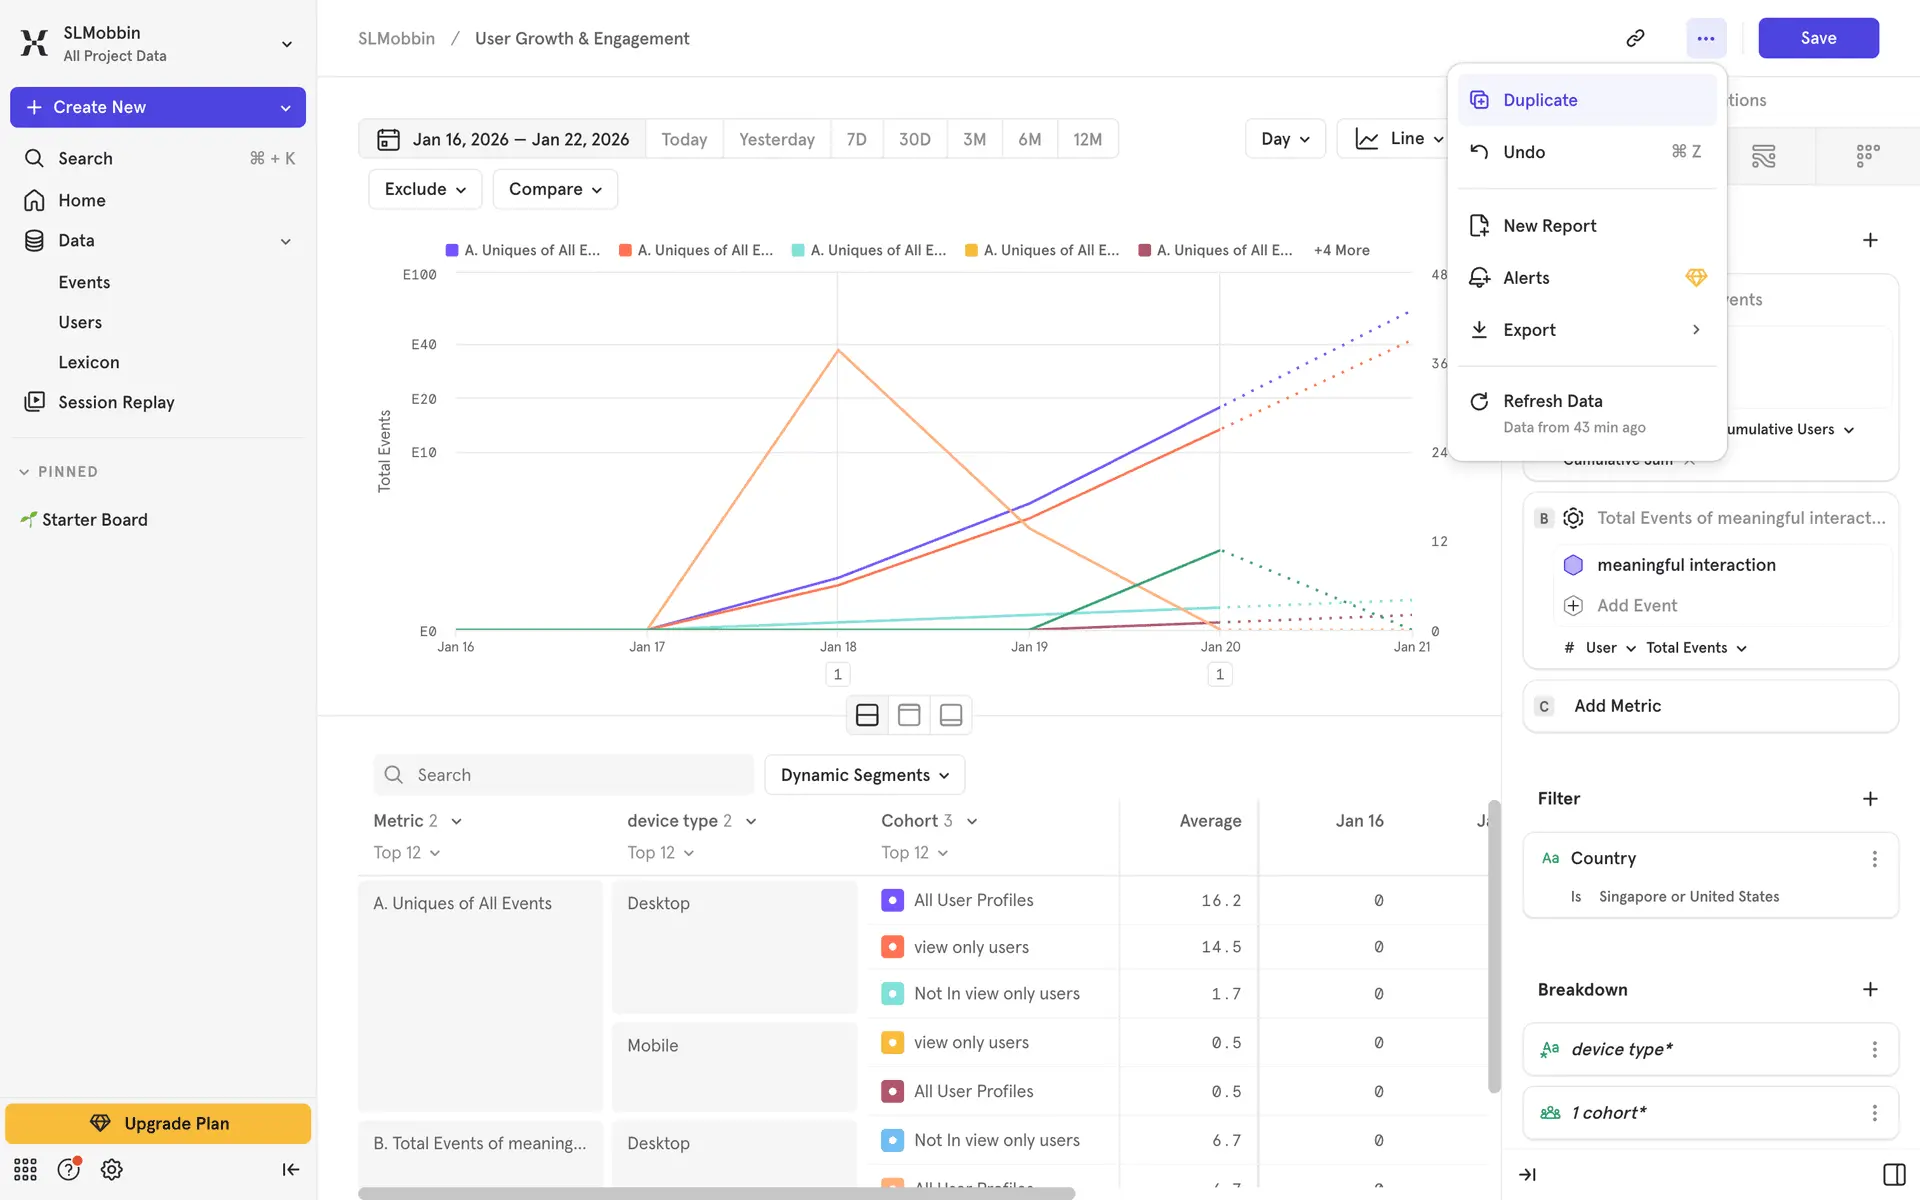Expand the Day granularity dropdown
The width and height of the screenshot is (1920, 1200).
(1285, 139)
